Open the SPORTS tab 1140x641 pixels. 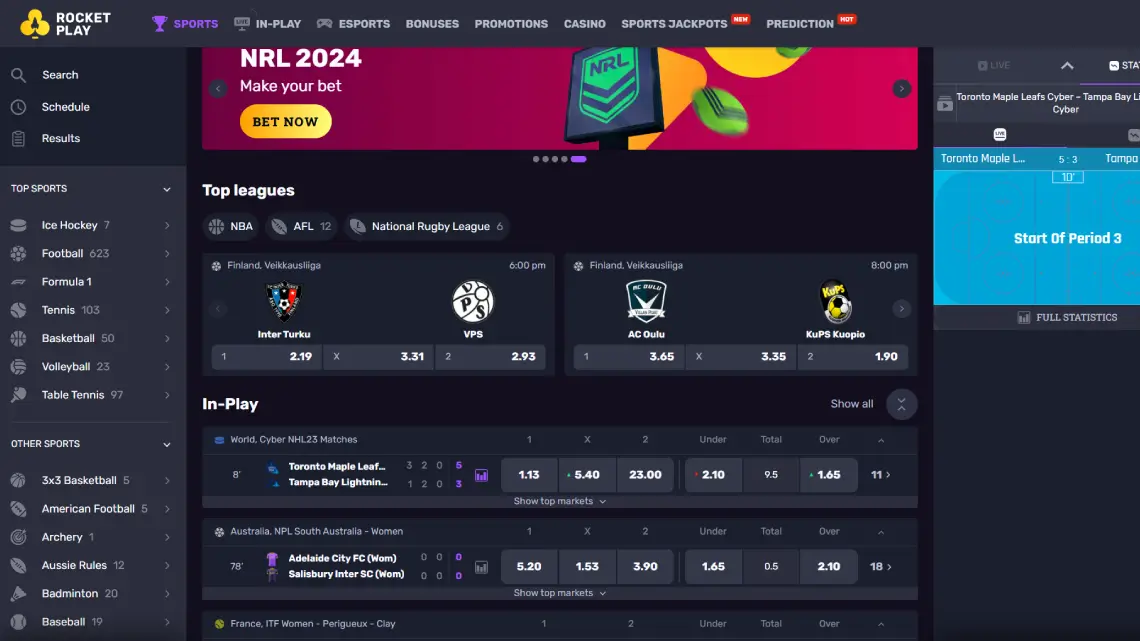pos(185,23)
